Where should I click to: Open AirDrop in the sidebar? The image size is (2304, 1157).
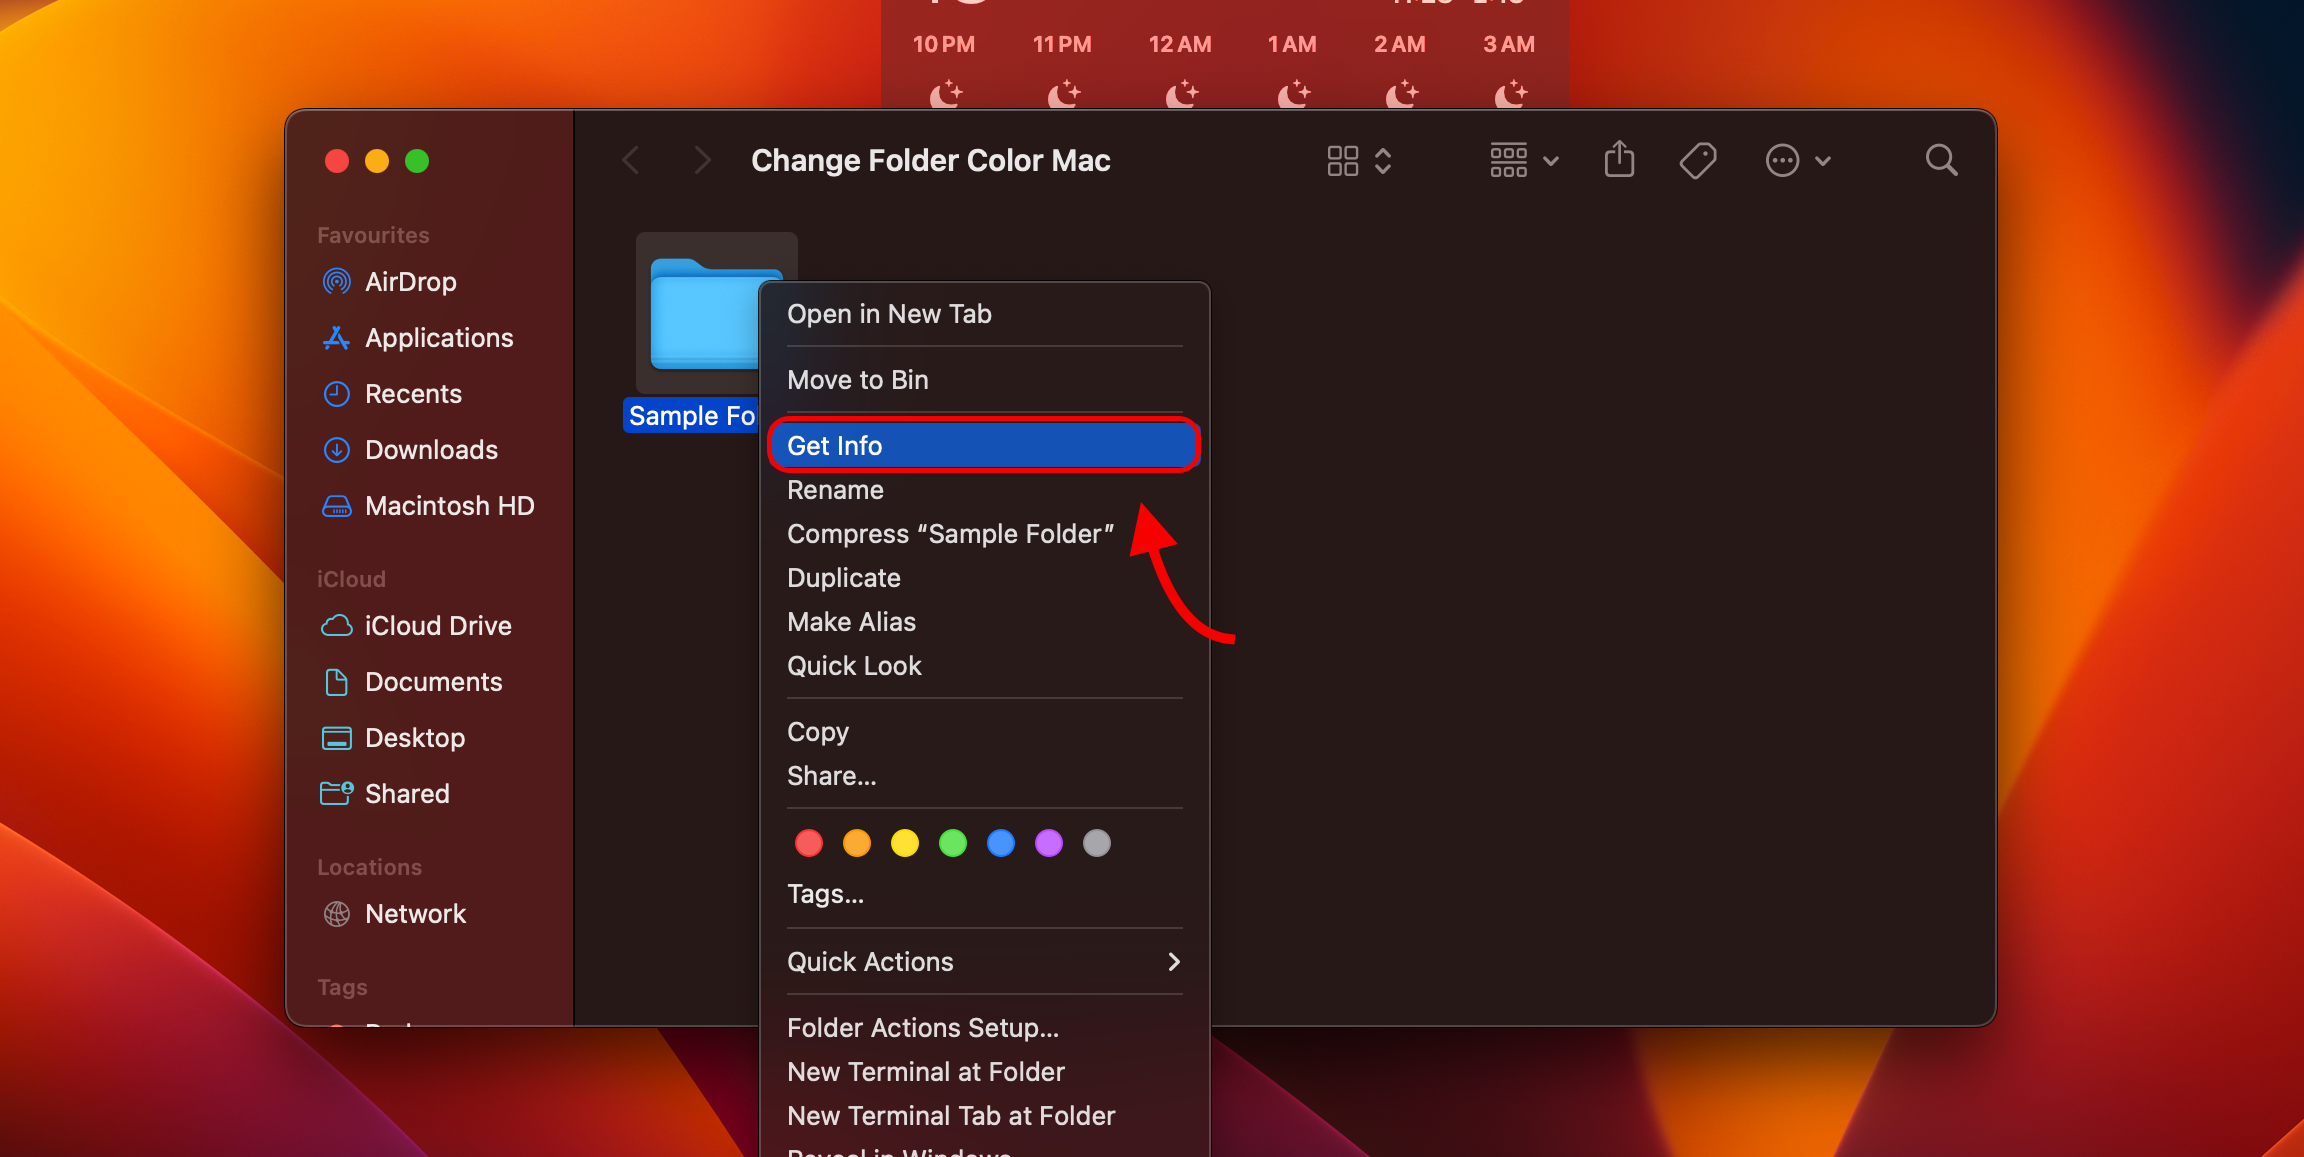click(x=410, y=282)
